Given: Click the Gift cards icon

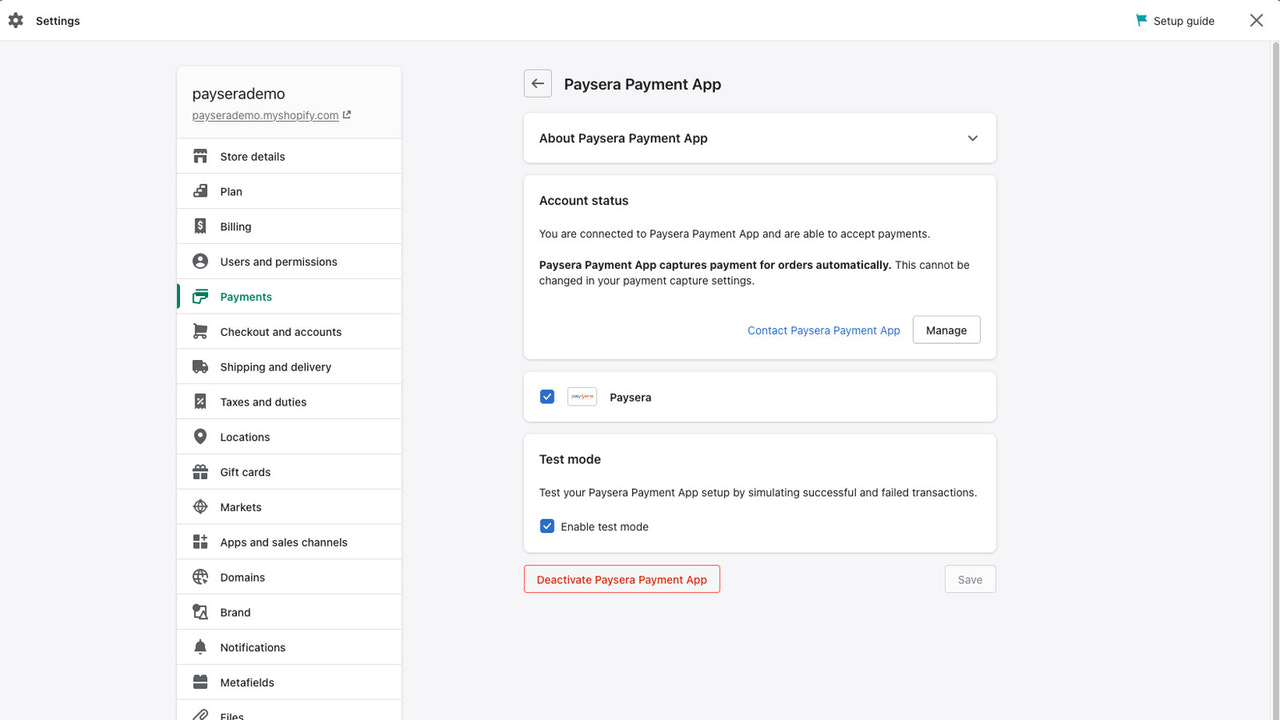Looking at the screenshot, I should click(x=200, y=471).
